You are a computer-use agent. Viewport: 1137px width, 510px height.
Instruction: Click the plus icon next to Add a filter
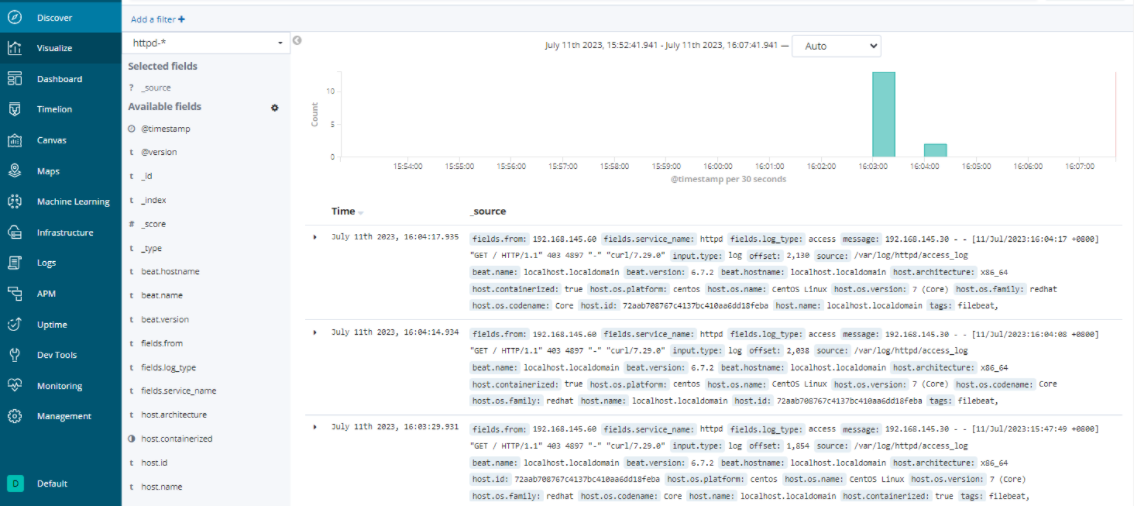click(x=181, y=20)
